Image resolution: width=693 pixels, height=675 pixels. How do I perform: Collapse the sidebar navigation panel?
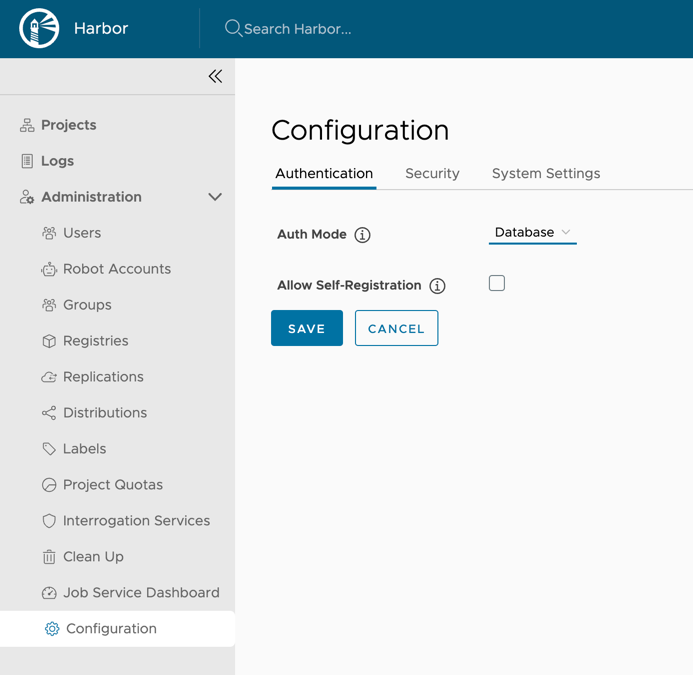[215, 76]
